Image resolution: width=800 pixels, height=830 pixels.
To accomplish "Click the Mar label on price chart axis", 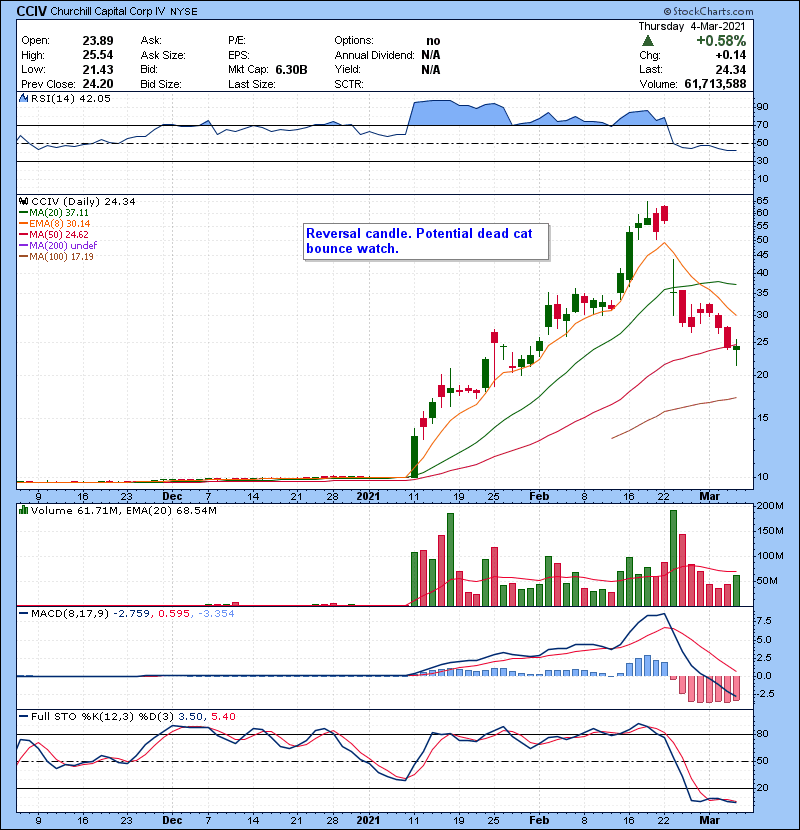I will [709, 497].
